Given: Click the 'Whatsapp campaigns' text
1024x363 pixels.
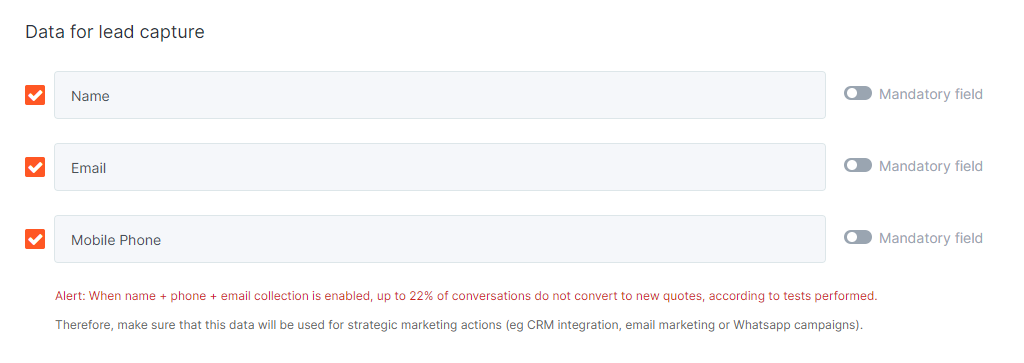Looking at the screenshot, I should pyautogui.click(x=793, y=325).
